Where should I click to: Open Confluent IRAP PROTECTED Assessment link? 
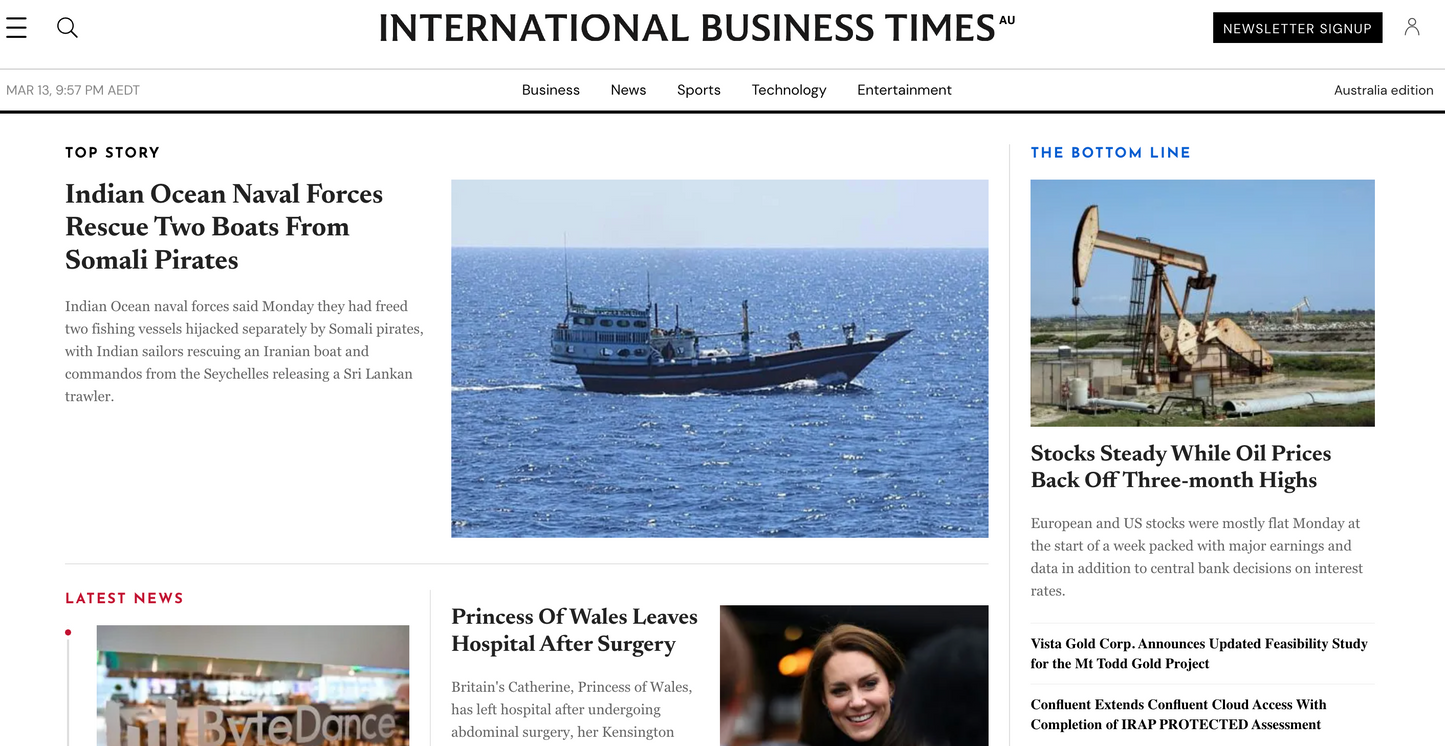(x=1179, y=715)
